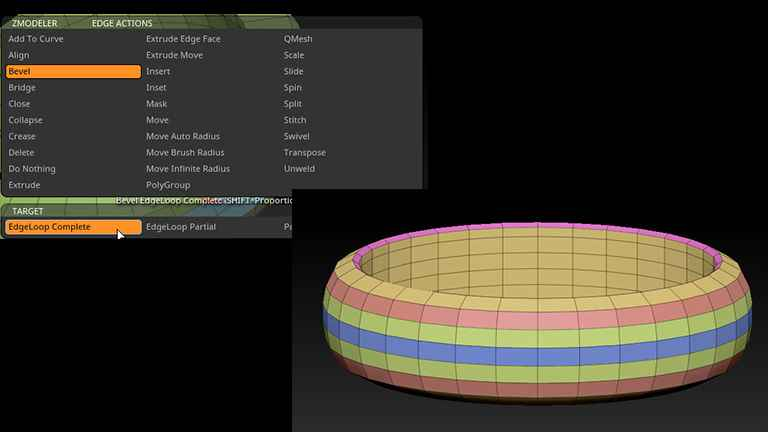Click the Bevel EdgeLoop Complete hint text
768x432 pixels.
(204, 200)
